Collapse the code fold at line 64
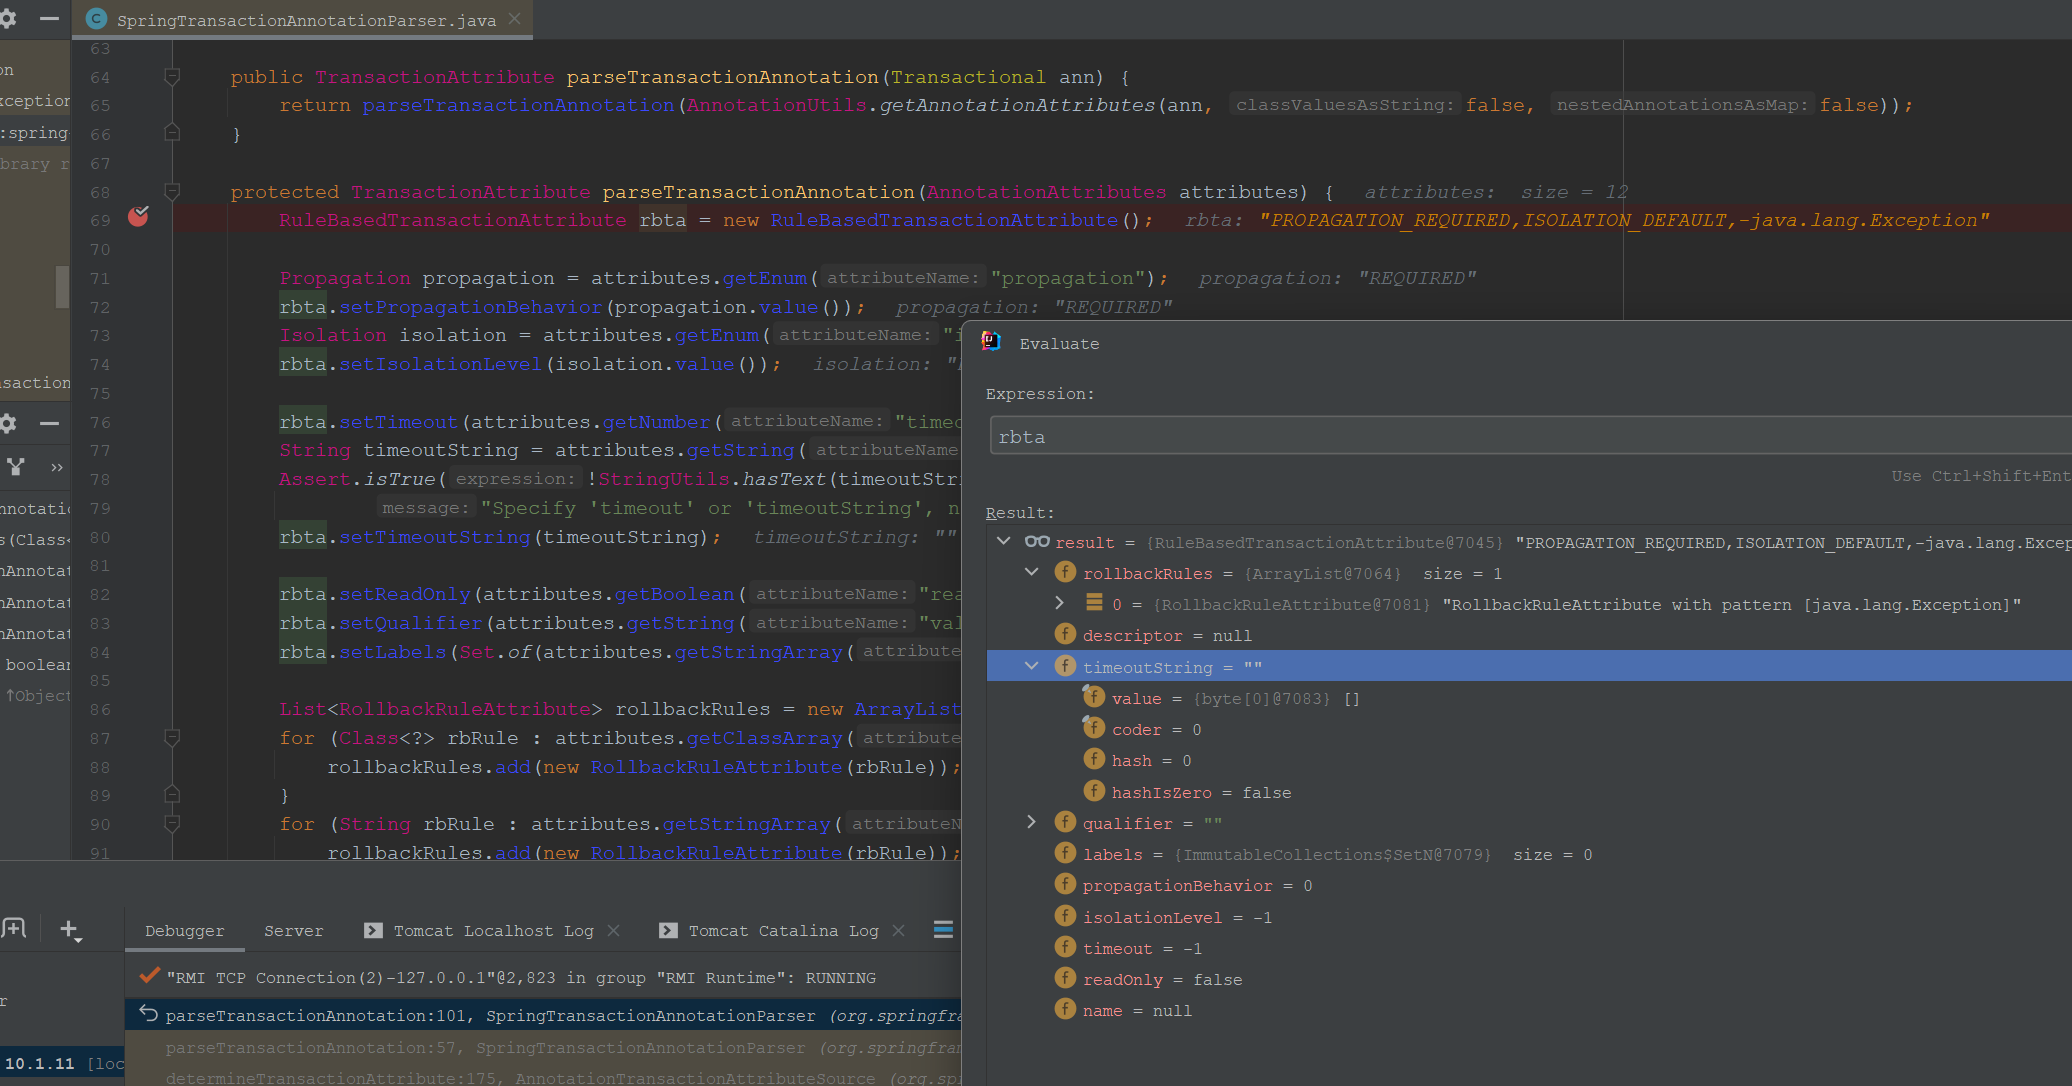The image size is (2072, 1086). (x=172, y=77)
